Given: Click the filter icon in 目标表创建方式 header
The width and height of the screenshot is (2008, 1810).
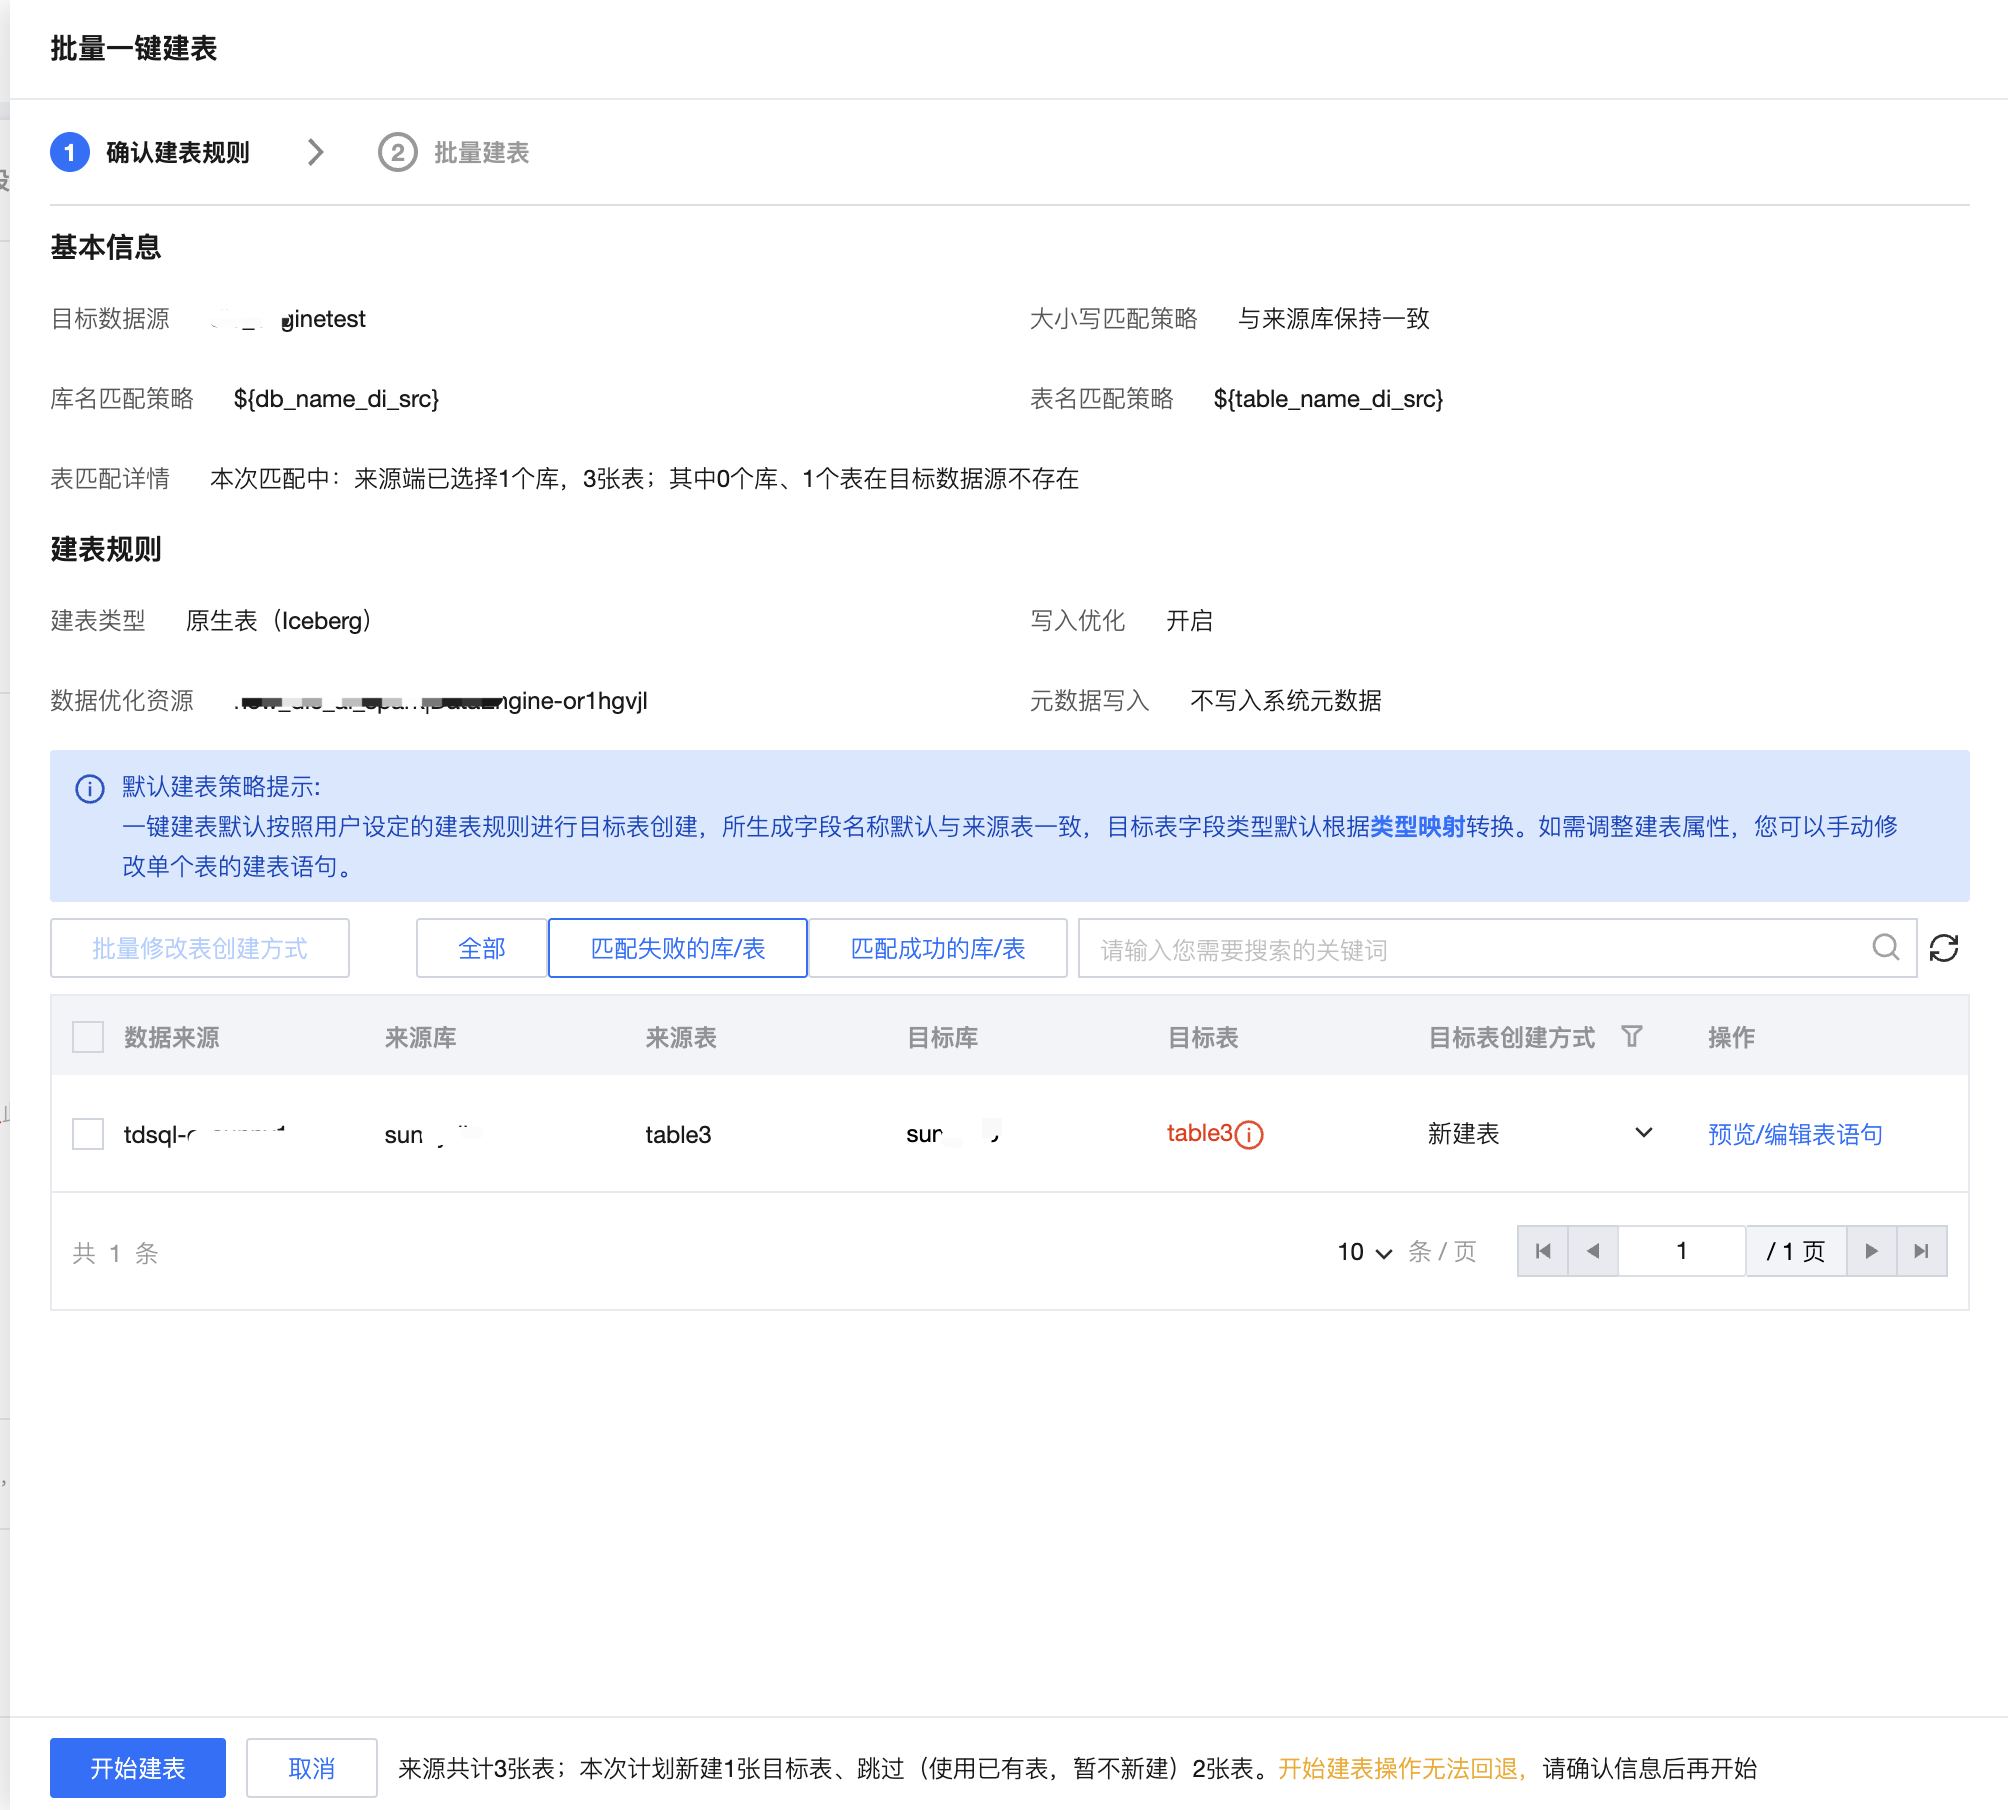Looking at the screenshot, I should (x=1631, y=1037).
